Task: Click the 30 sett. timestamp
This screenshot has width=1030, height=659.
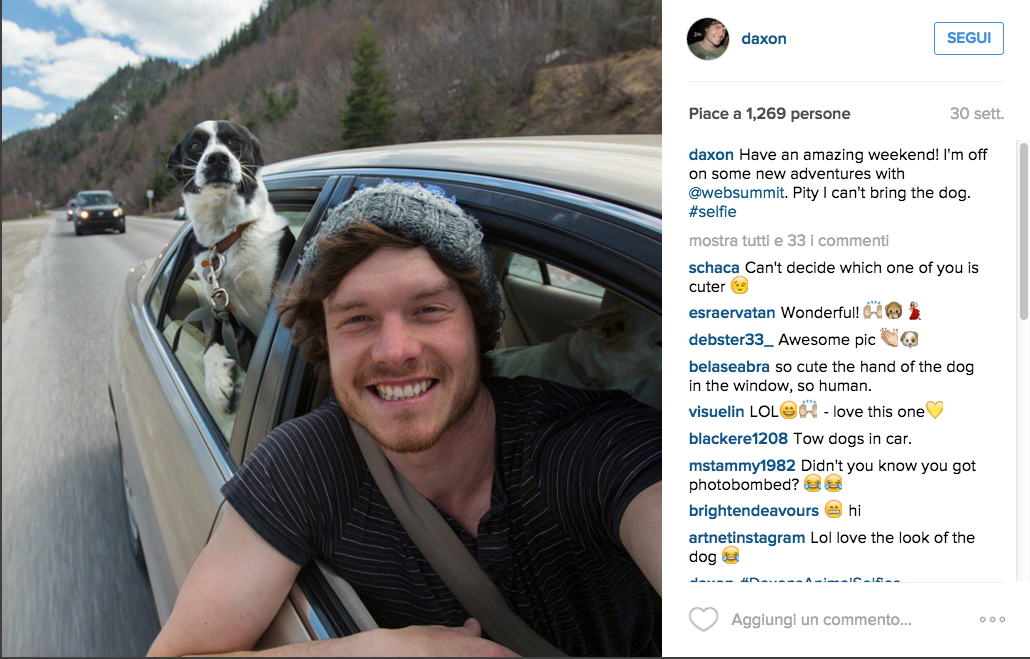Action: coord(976,114)
